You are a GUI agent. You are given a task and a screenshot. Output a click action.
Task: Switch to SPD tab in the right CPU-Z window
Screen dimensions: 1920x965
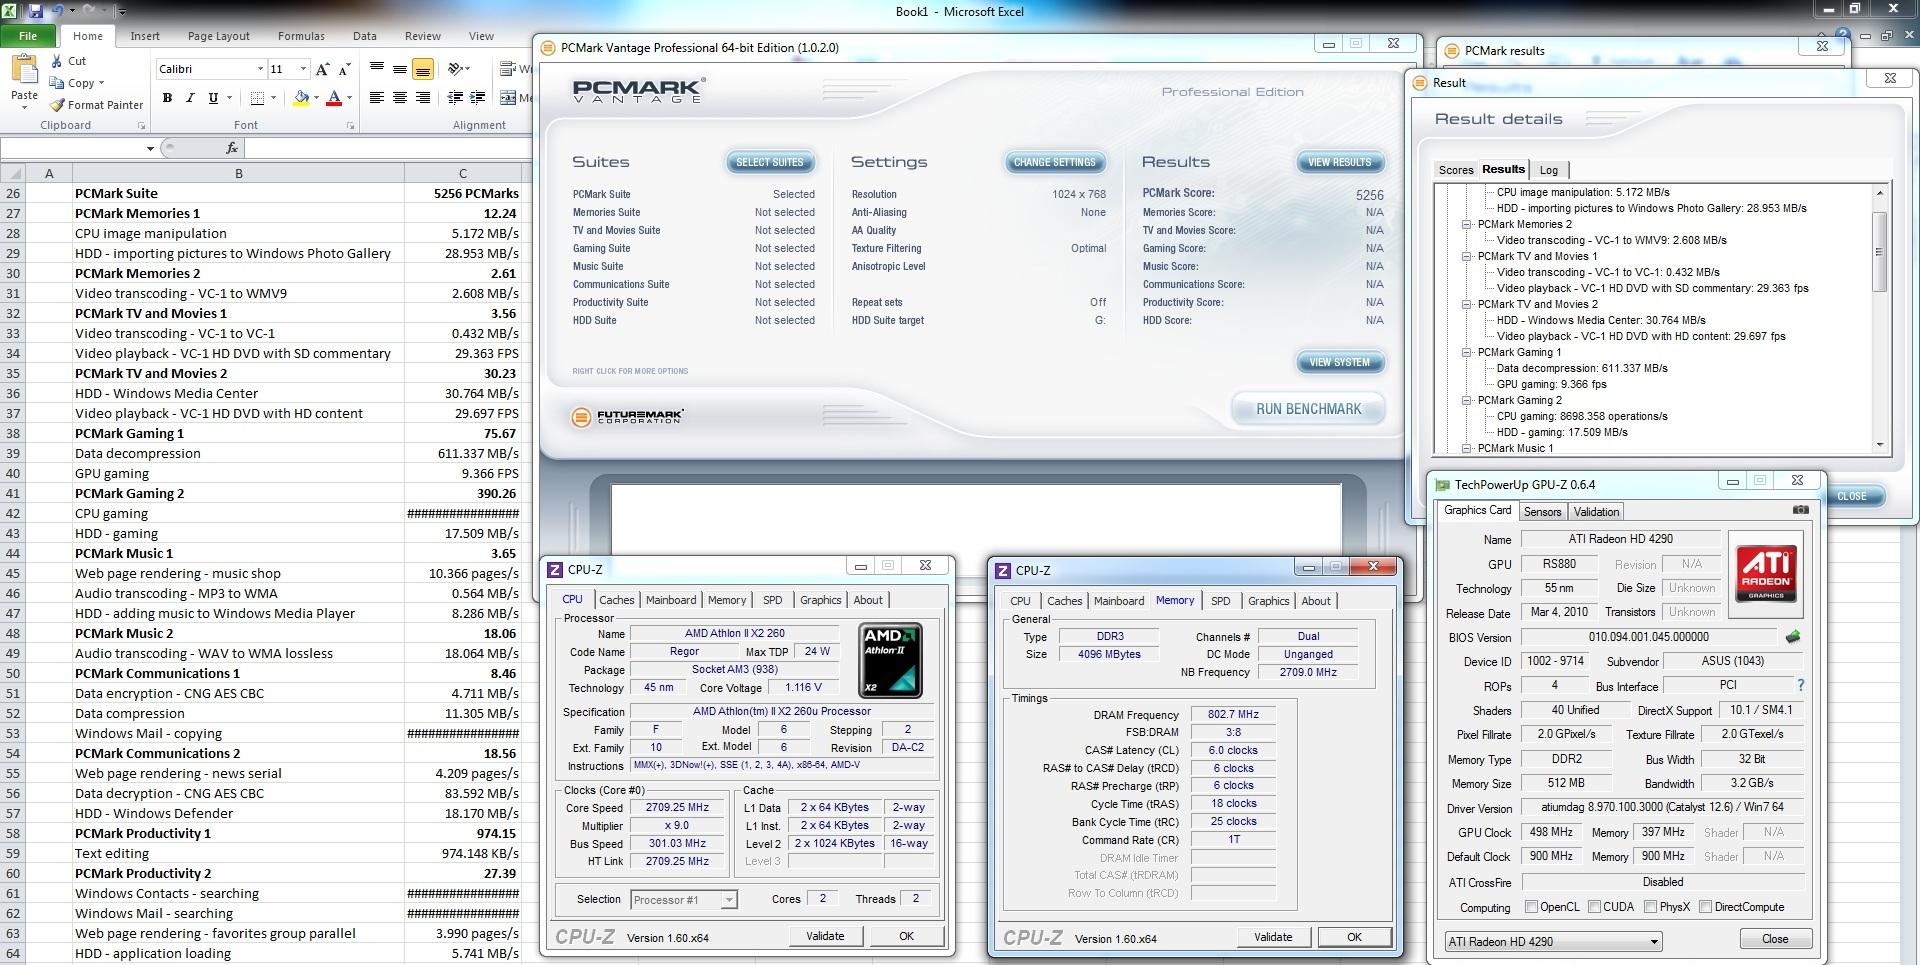click(1220, 601)
